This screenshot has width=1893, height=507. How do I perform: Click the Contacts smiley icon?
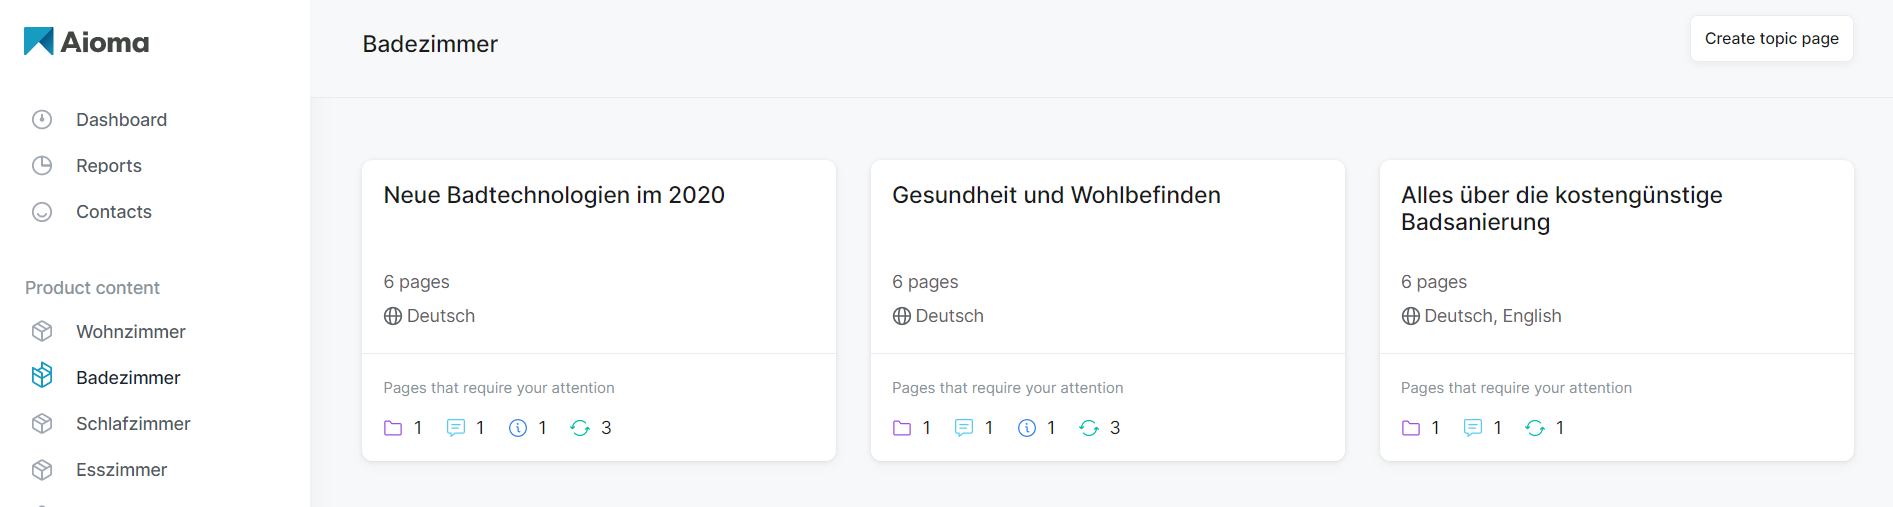[42, 212]
